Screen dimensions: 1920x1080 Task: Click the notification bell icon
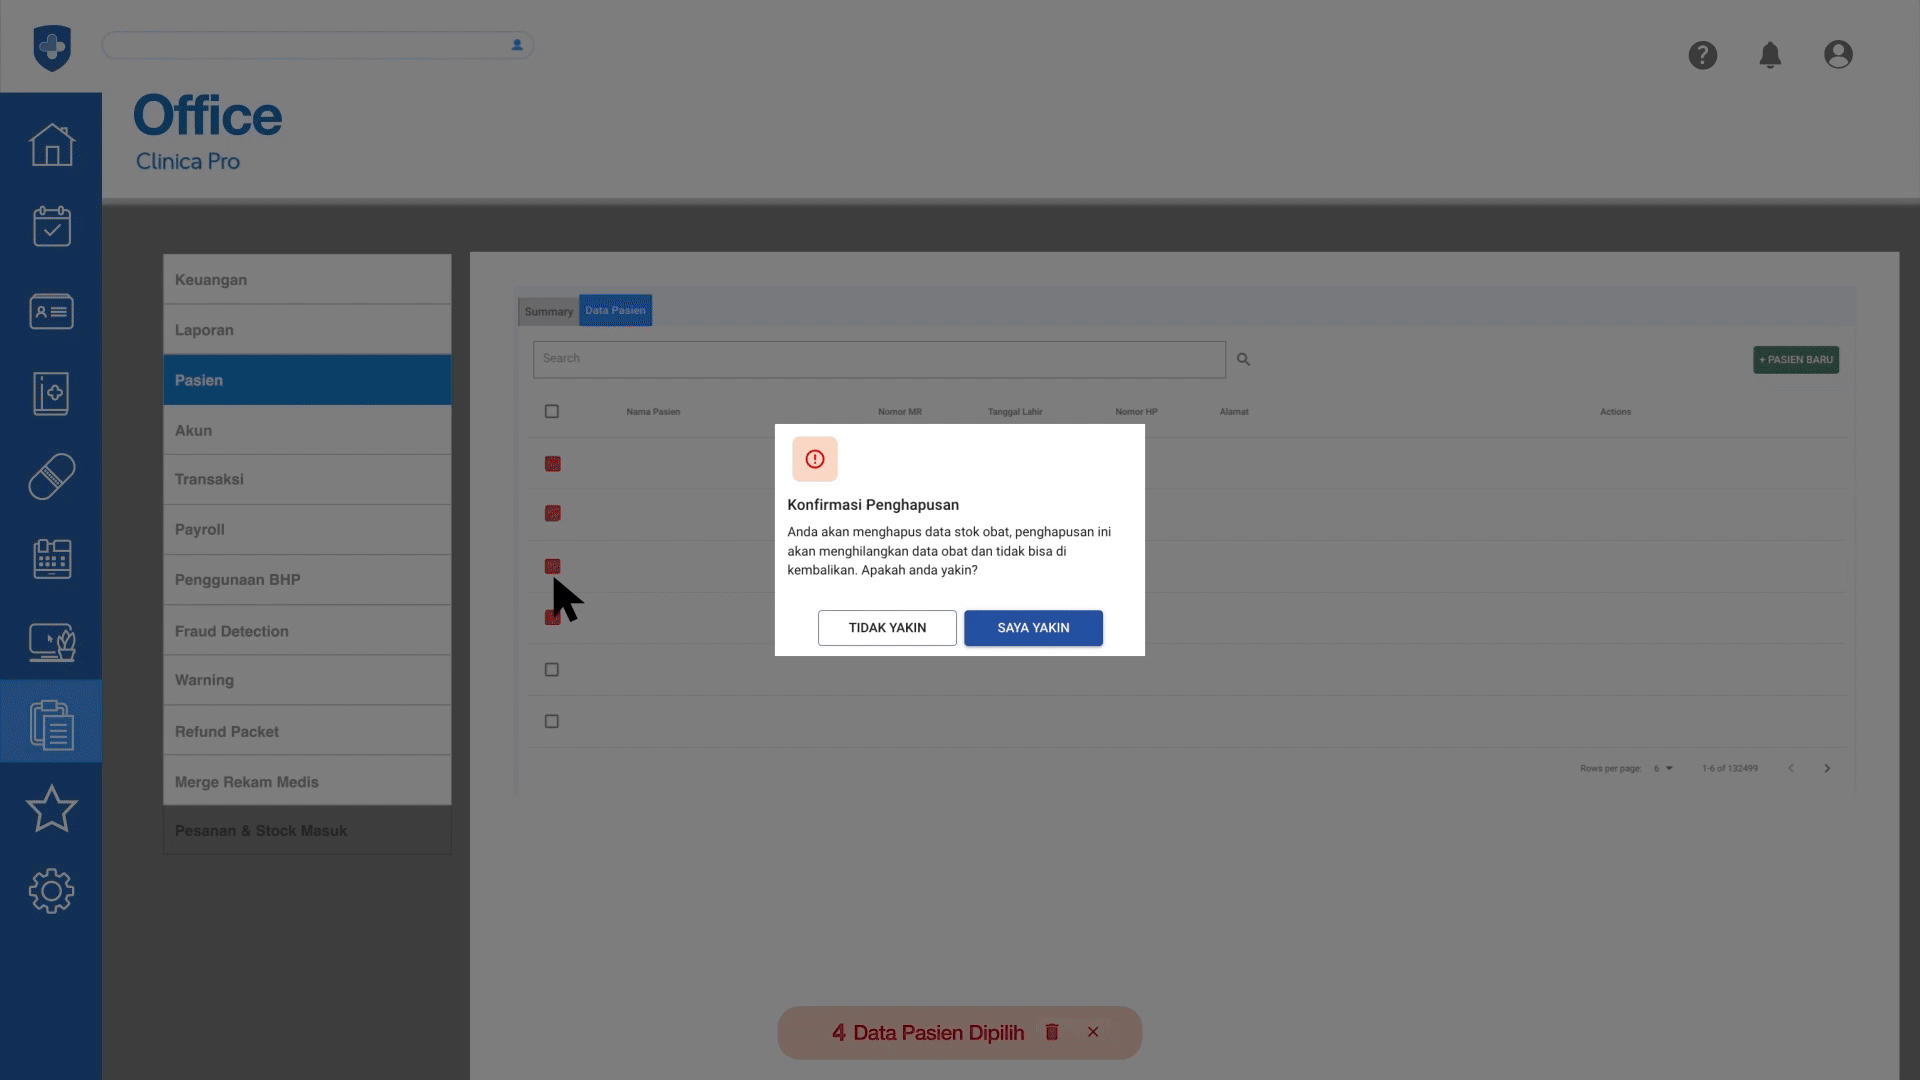(1770, 55)
